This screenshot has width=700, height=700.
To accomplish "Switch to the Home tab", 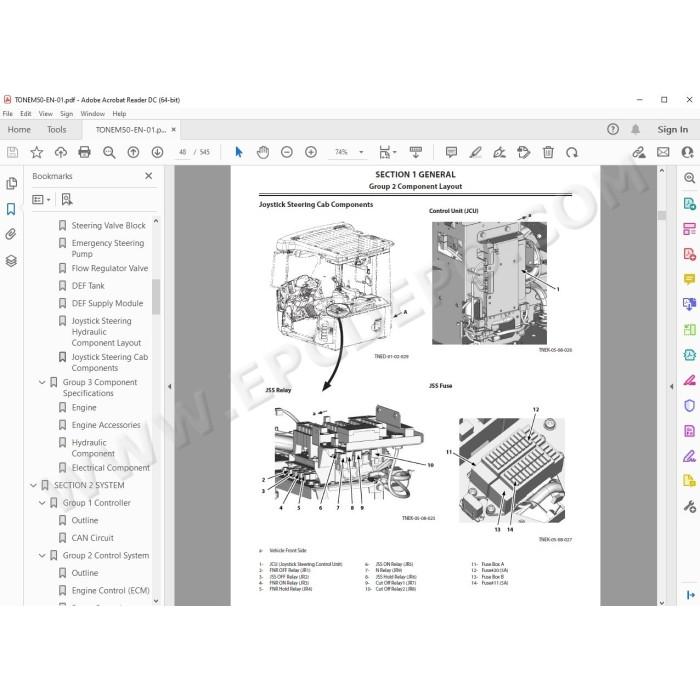I will (x=19, y=130).
